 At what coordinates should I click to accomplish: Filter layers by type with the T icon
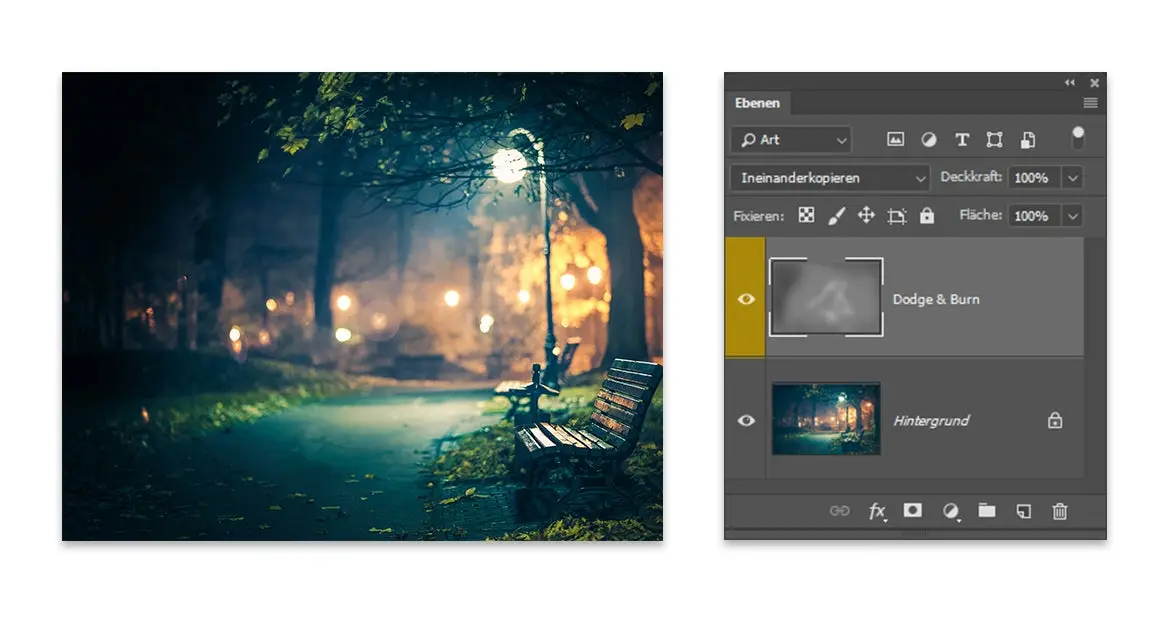(x=963, y=140)
